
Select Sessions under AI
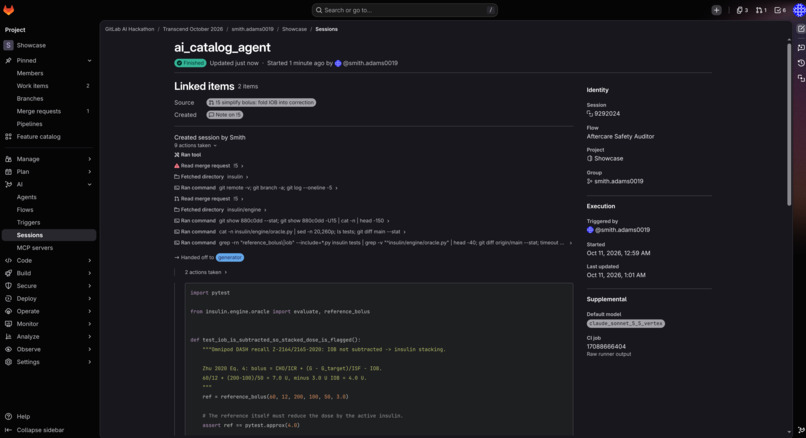[49, 235]
